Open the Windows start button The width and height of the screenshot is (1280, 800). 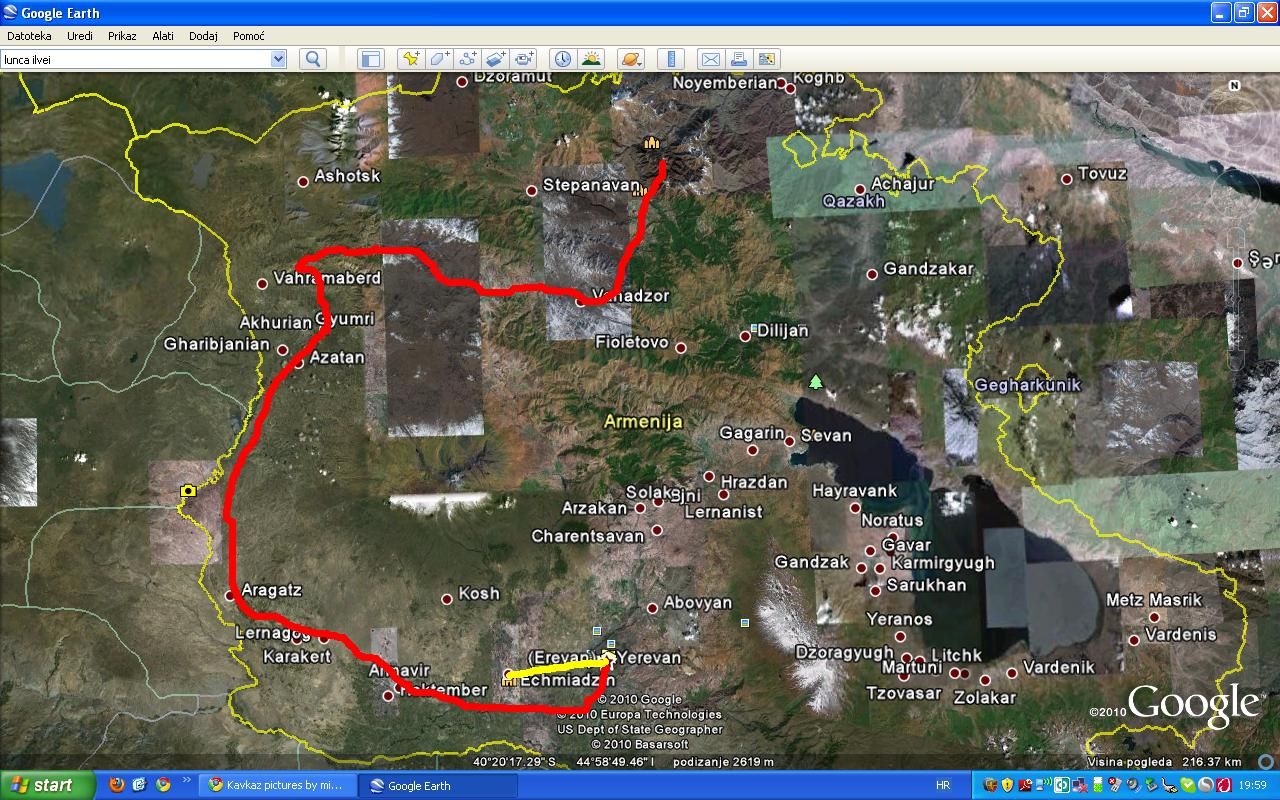click(x=48, y=785)
